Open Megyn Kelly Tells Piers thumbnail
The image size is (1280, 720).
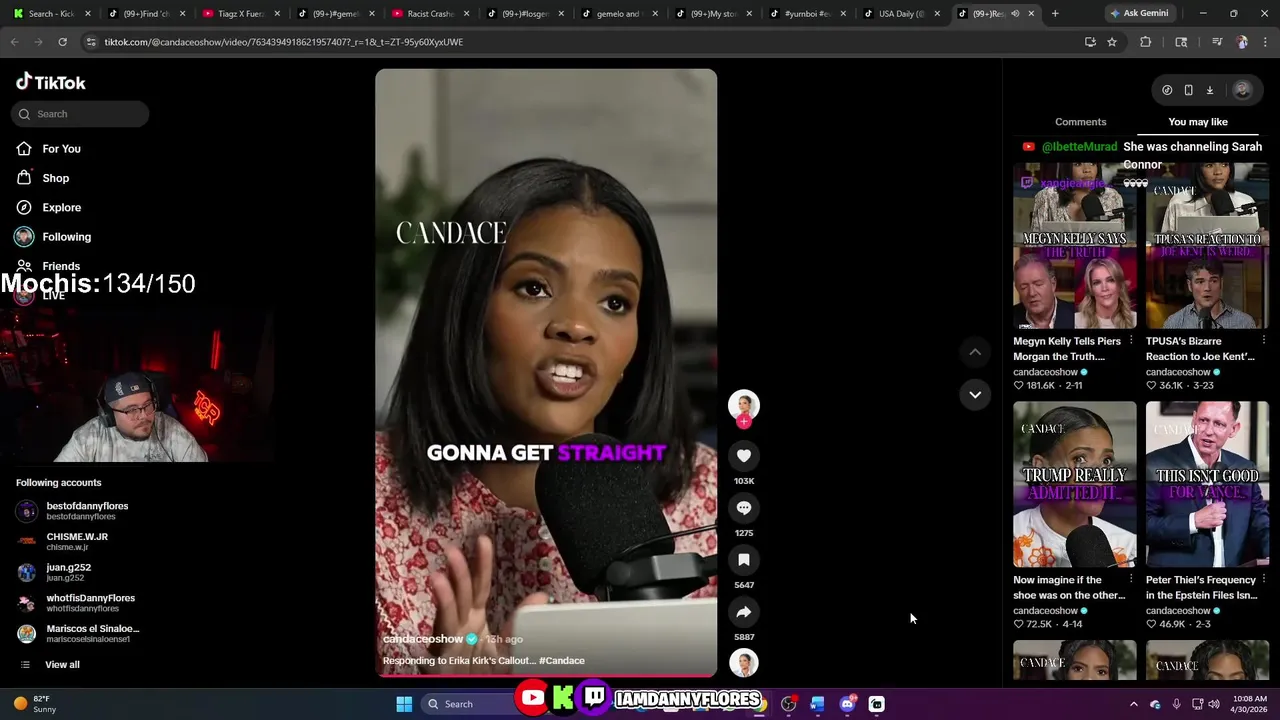1075,246
